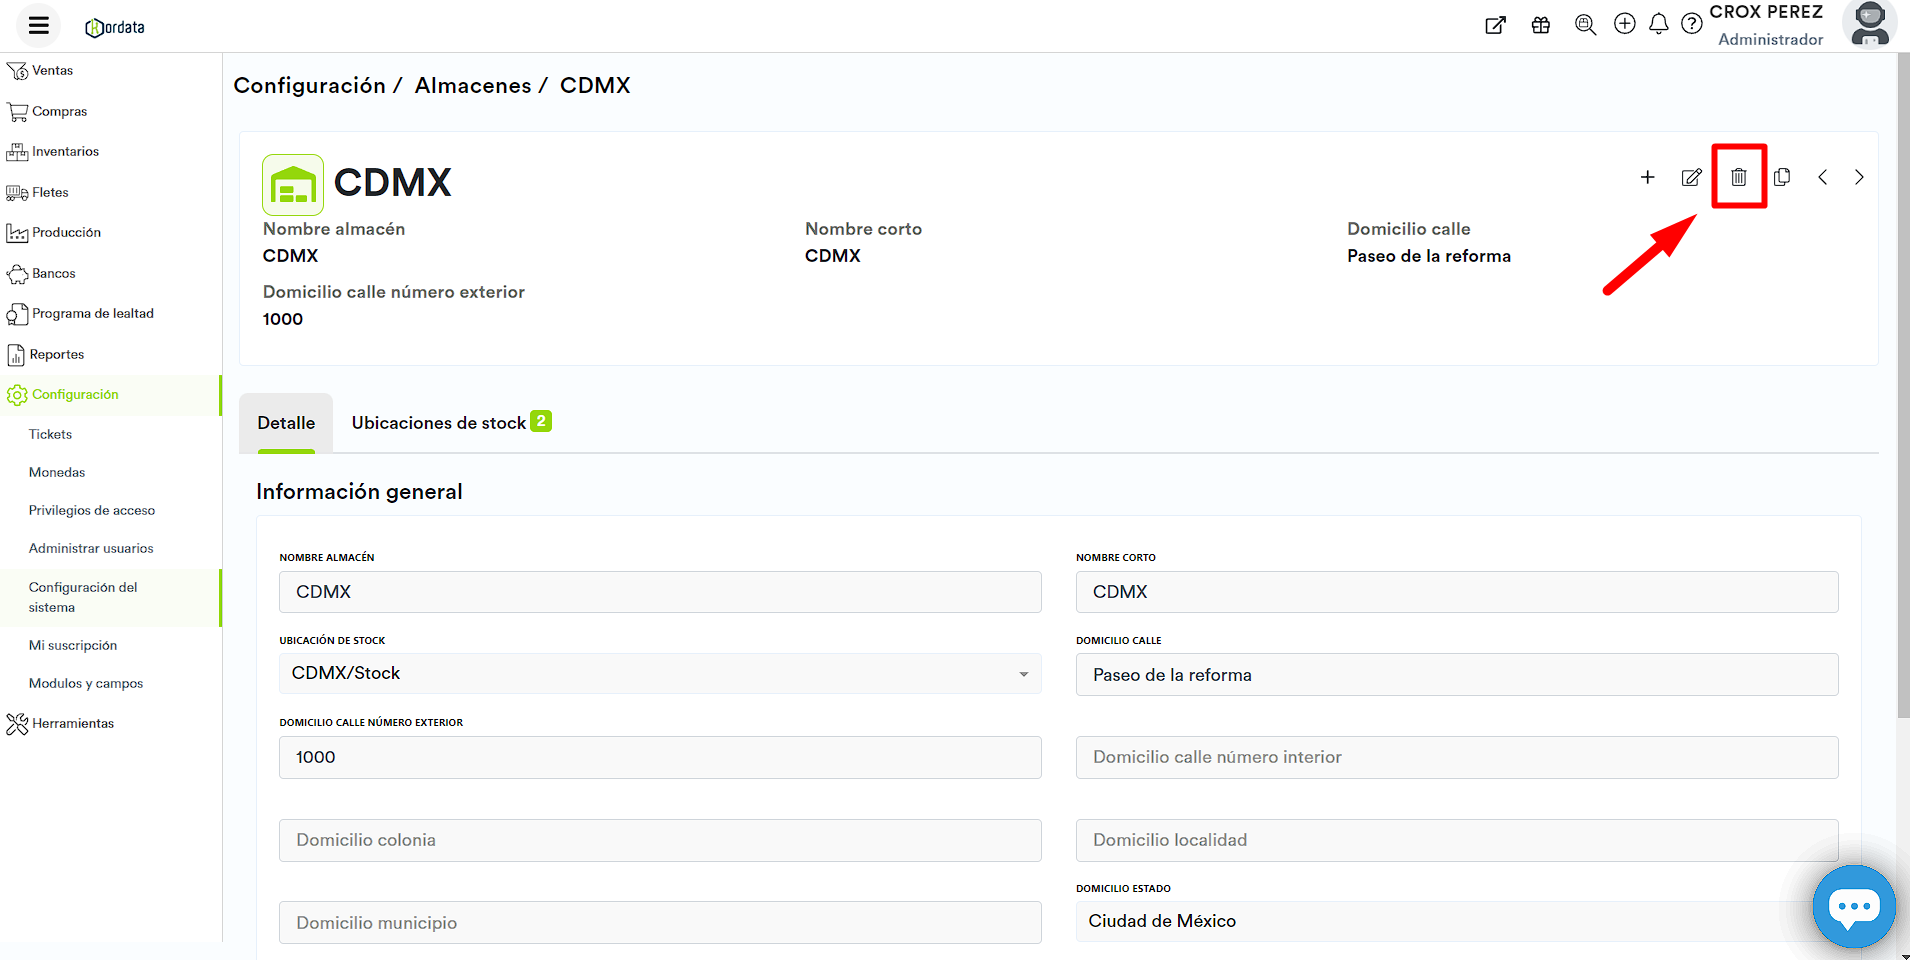Click the pencil edit record icon
The image size is (1910, 960).
click(1691, 177)
